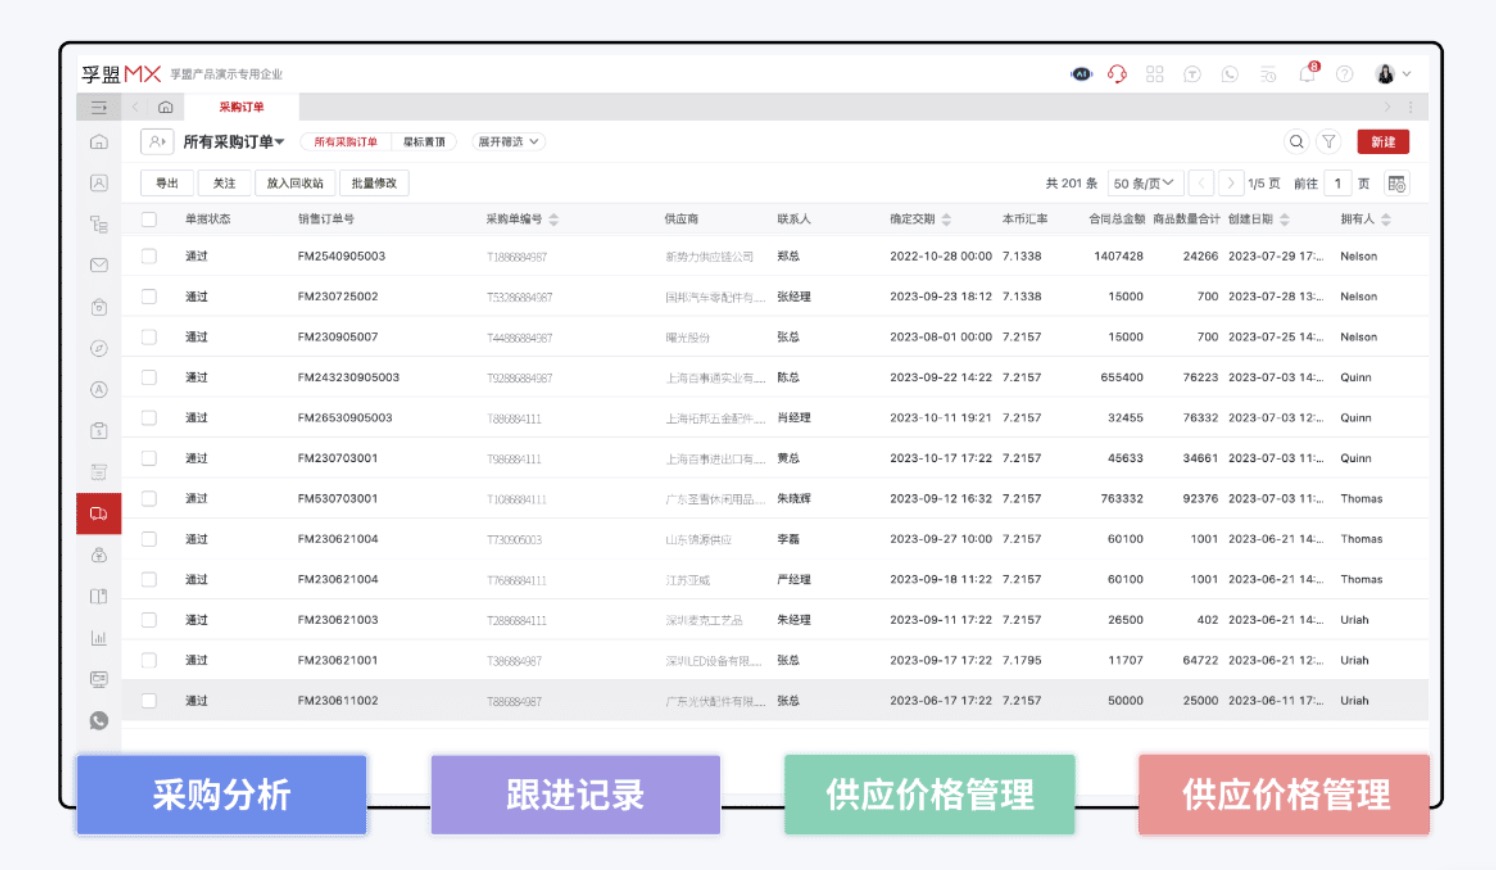Change page size via 50 条/页 dropdown
1496x870 pixels.
(1142, 183)
